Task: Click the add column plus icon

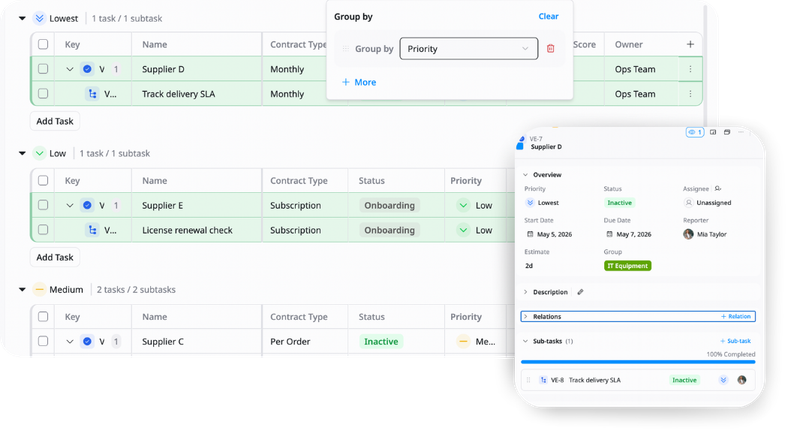Action: click(x=690, y=44)
